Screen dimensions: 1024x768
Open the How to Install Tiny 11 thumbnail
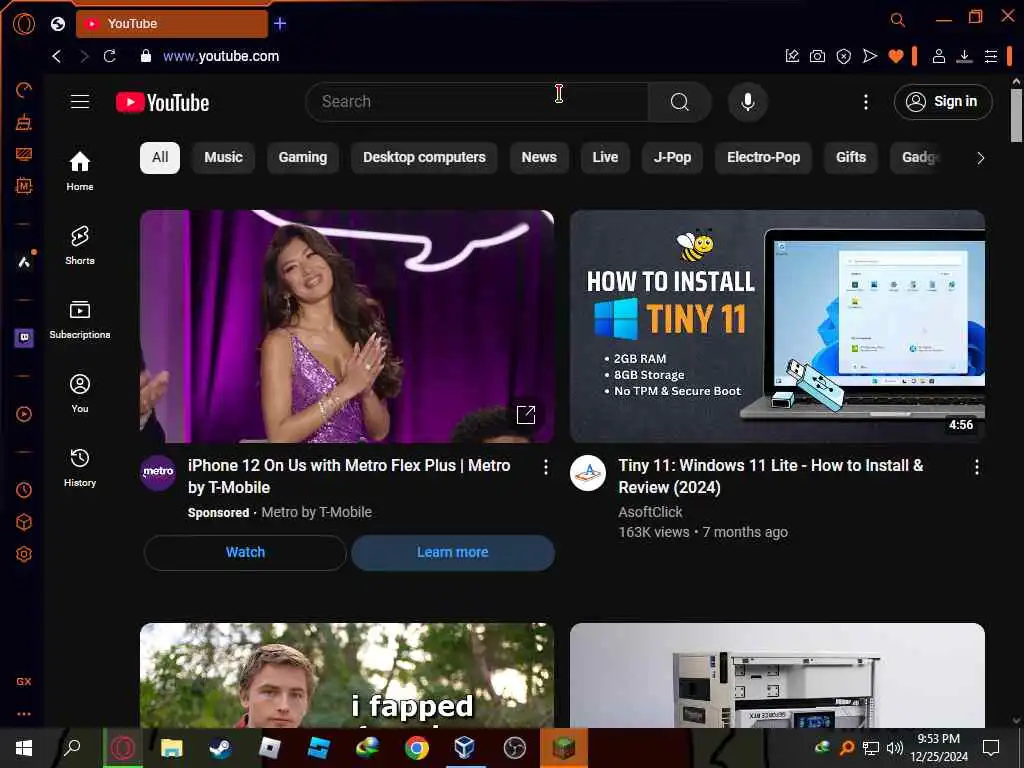tap(777, 326)
